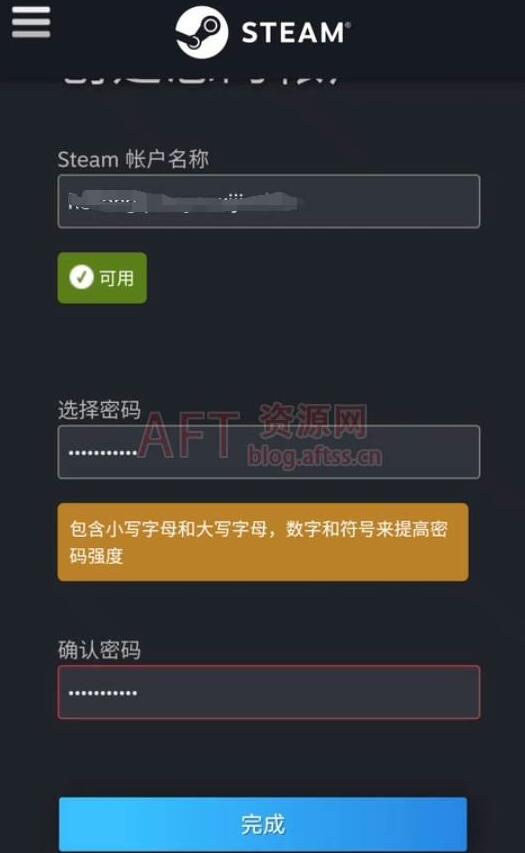
Task: Focus the red-bordered 确认密码 field
Action: pos(269,692)
